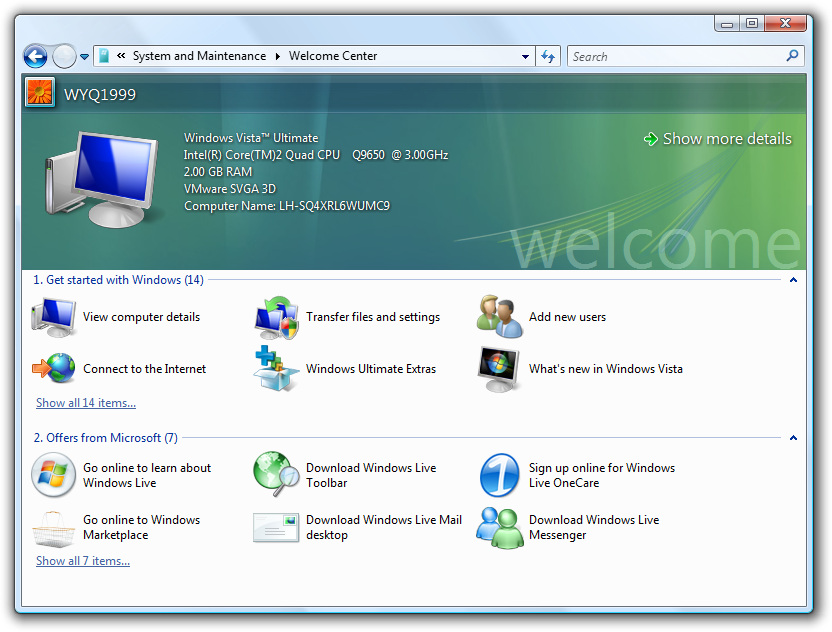Click the greyed Forward navigation button
Screen dimensions: 832x632
point(64,56)
